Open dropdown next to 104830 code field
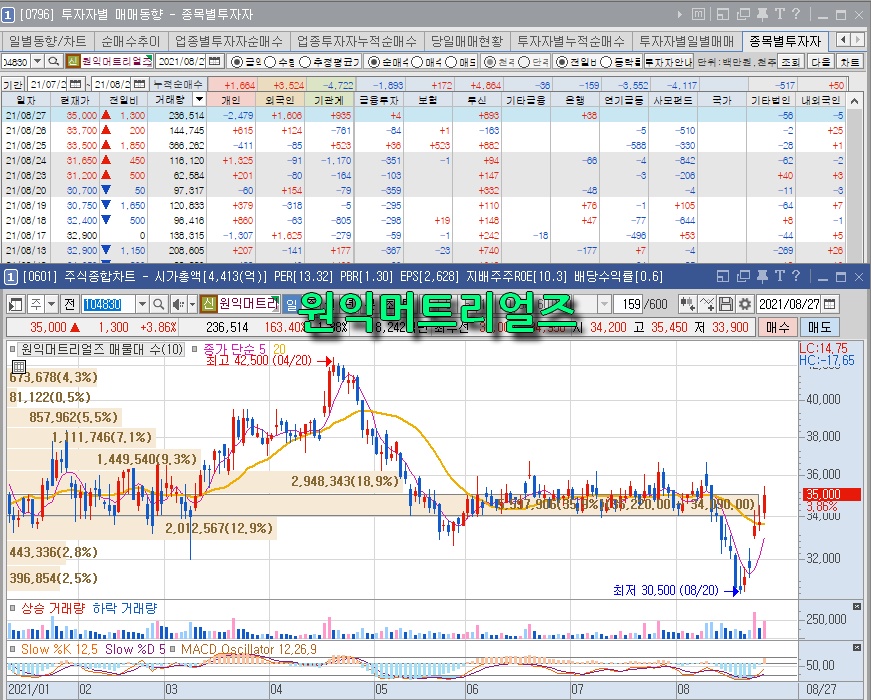 pyautogui.click(x=142, y=304)
